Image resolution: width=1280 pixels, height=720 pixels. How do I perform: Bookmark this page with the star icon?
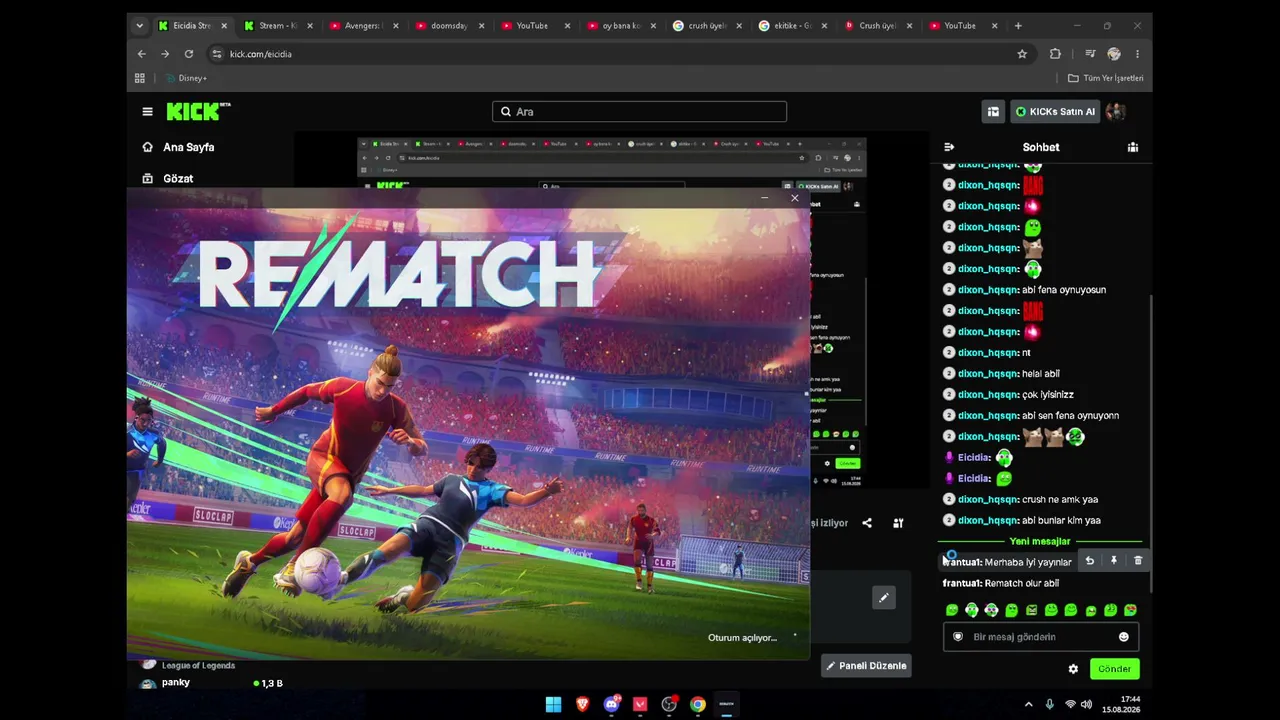(1022, 54)
